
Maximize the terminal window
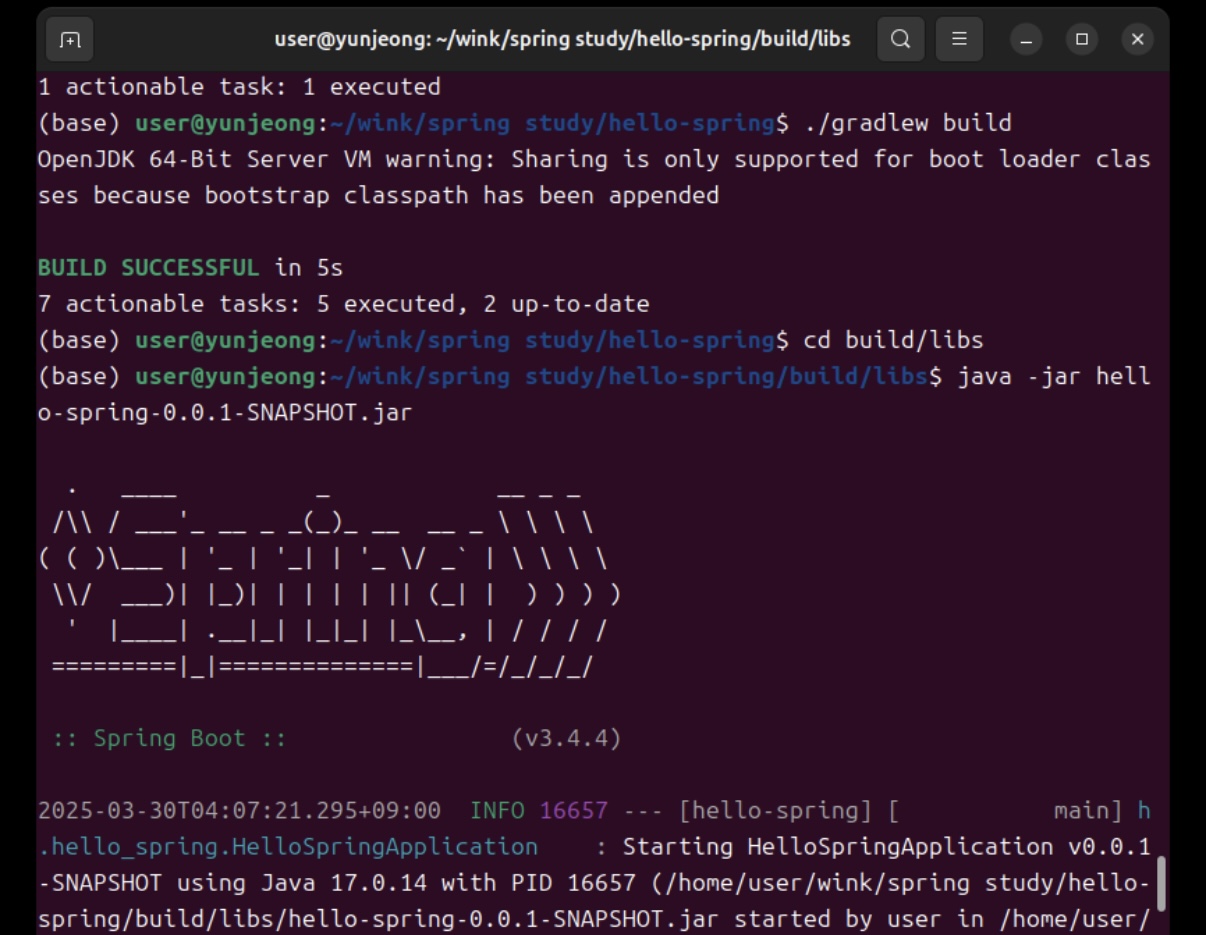tap(1082, 40)
